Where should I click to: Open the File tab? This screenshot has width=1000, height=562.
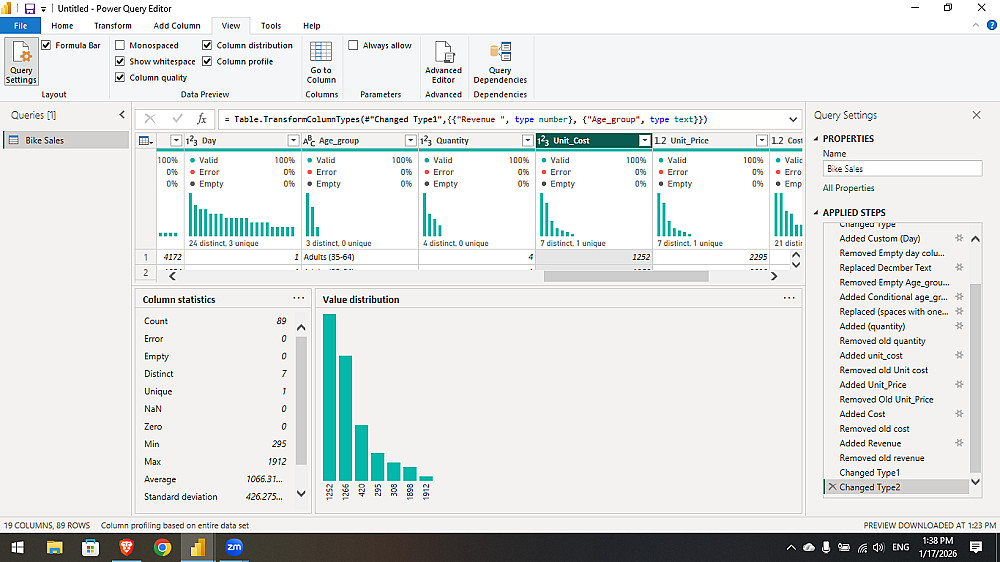click(x=20, y=26)
